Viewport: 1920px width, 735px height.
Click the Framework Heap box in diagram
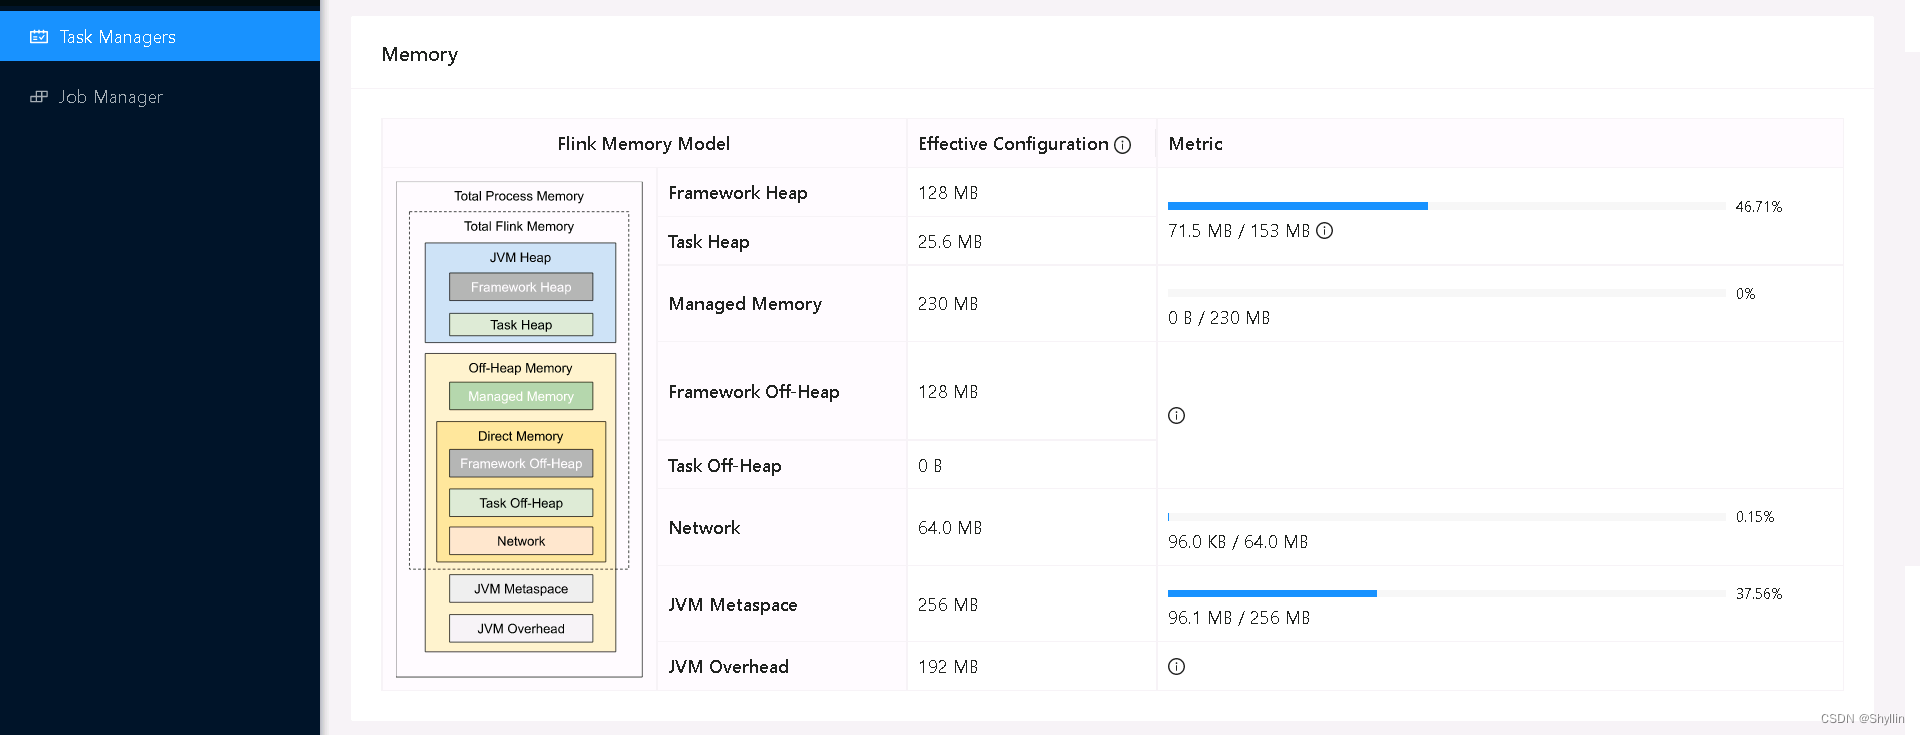point(521,287)
